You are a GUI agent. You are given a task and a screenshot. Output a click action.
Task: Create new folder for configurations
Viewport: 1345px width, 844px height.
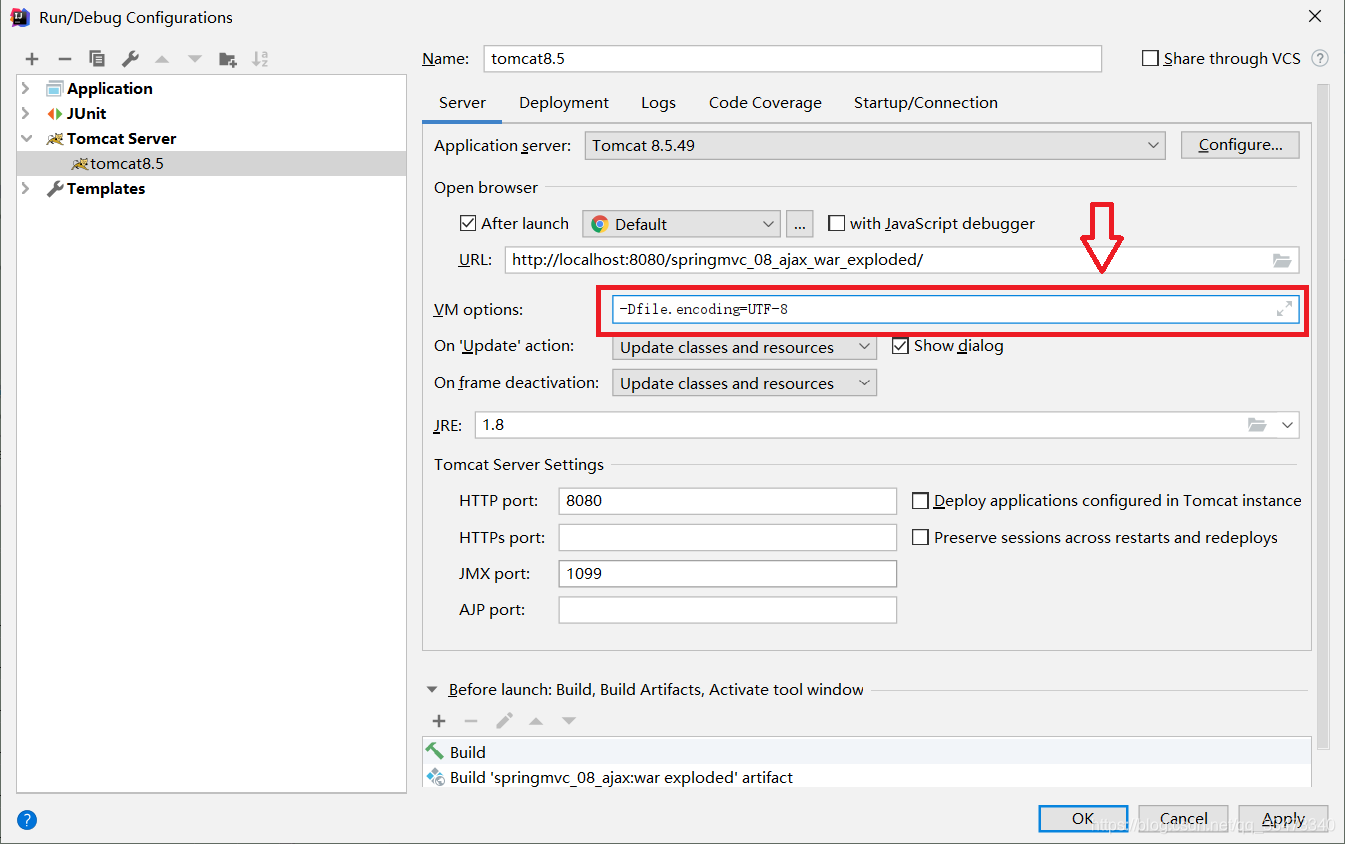click(228, 59)
